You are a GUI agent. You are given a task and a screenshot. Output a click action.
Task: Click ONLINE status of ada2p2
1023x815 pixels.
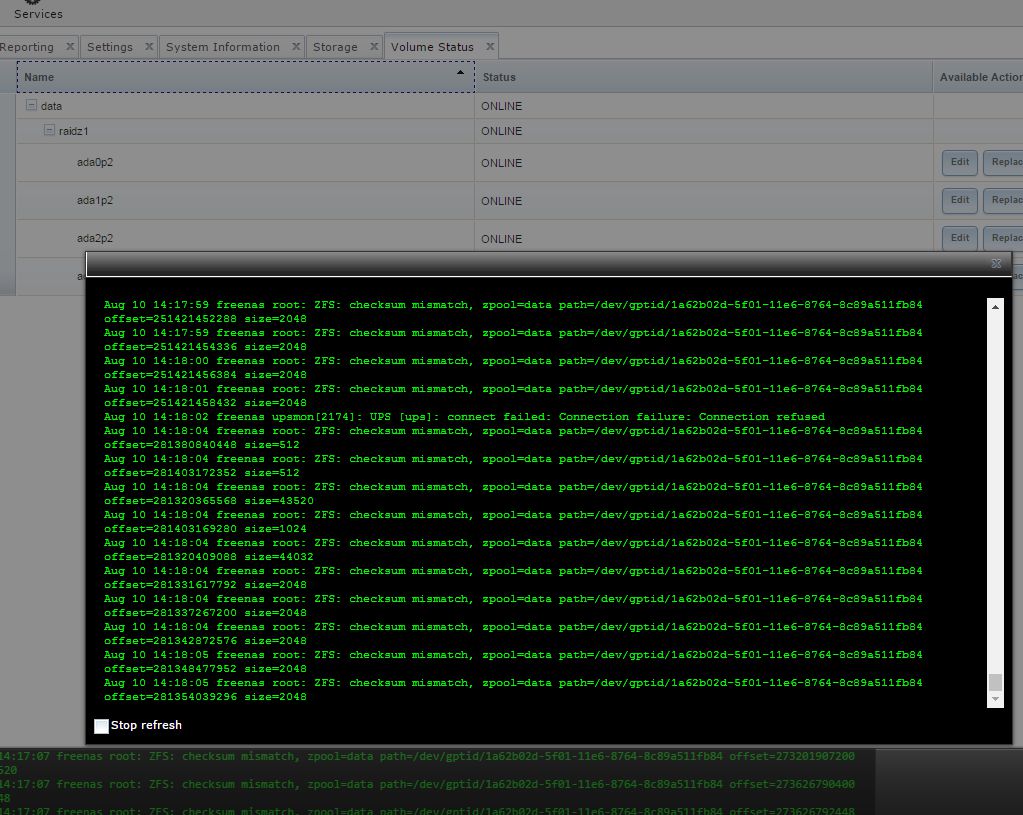(501, 239)
